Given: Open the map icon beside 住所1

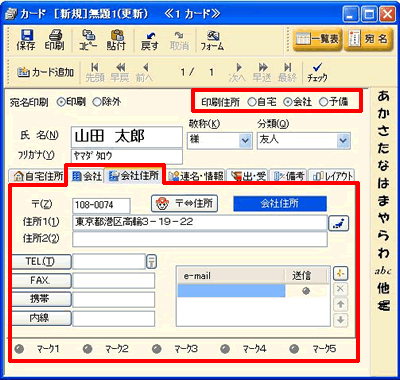Looking at the screenshot, I should click(339, 223).
